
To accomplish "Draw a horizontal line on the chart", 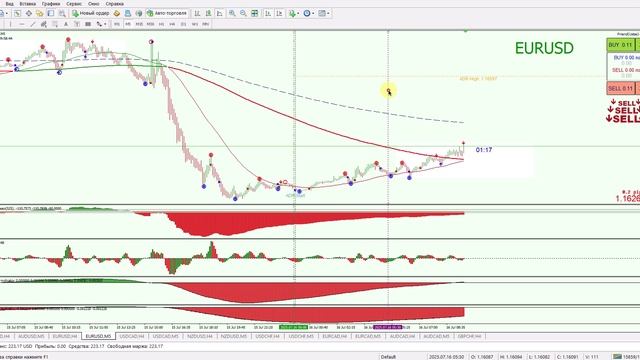I will [22, 24].
